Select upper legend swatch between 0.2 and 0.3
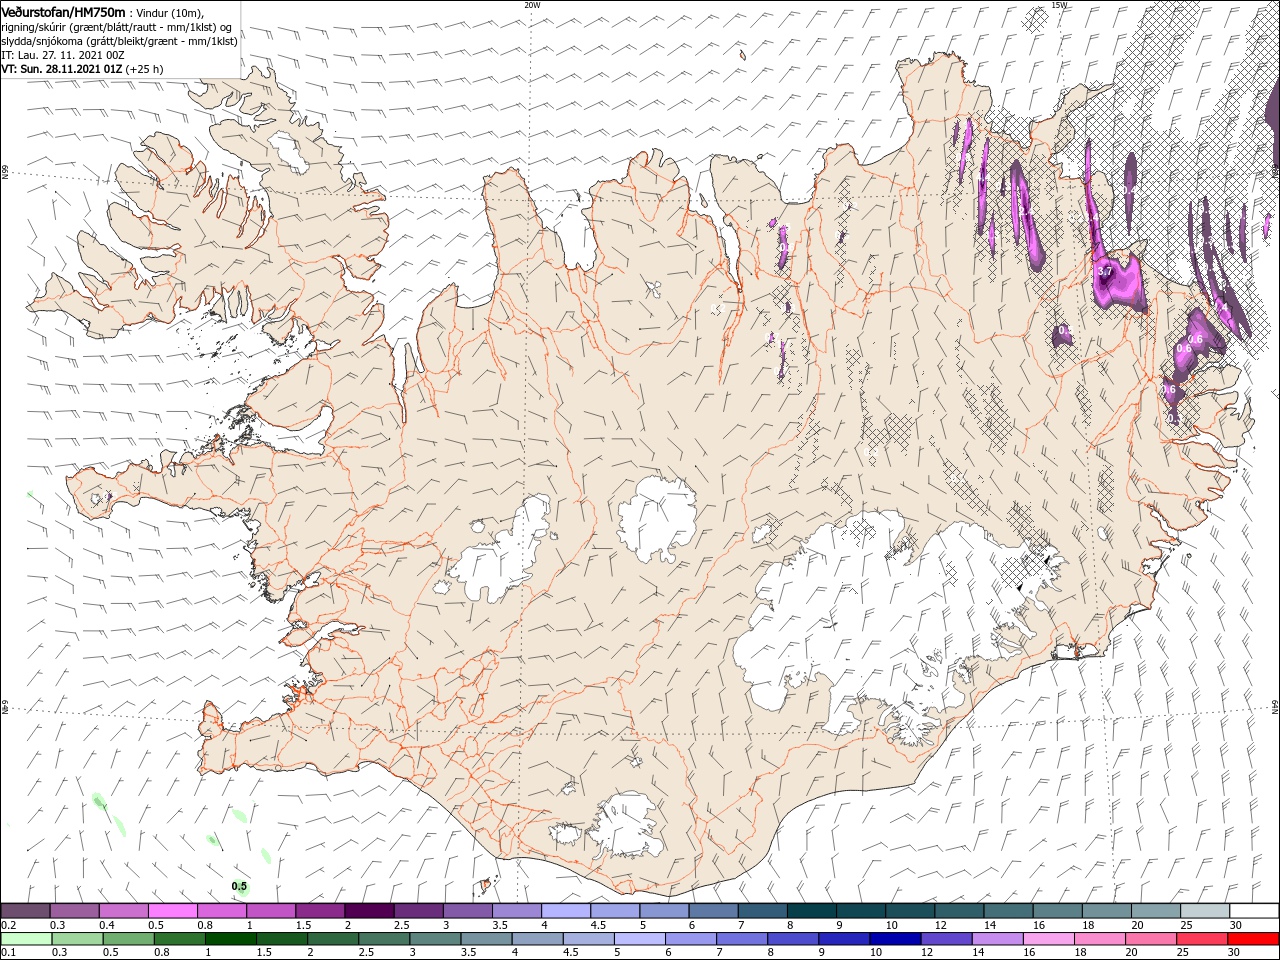The image size is (1280, 960). pos(25,911)
